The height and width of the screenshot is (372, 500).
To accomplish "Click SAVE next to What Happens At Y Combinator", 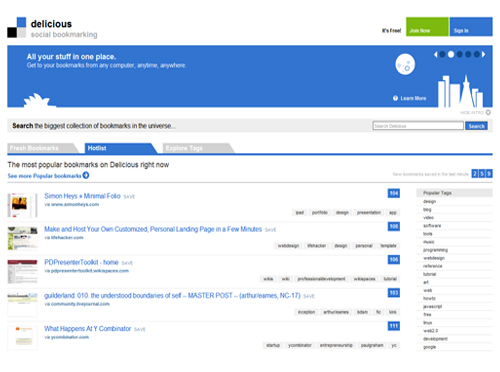I will (x=140, y=329).
